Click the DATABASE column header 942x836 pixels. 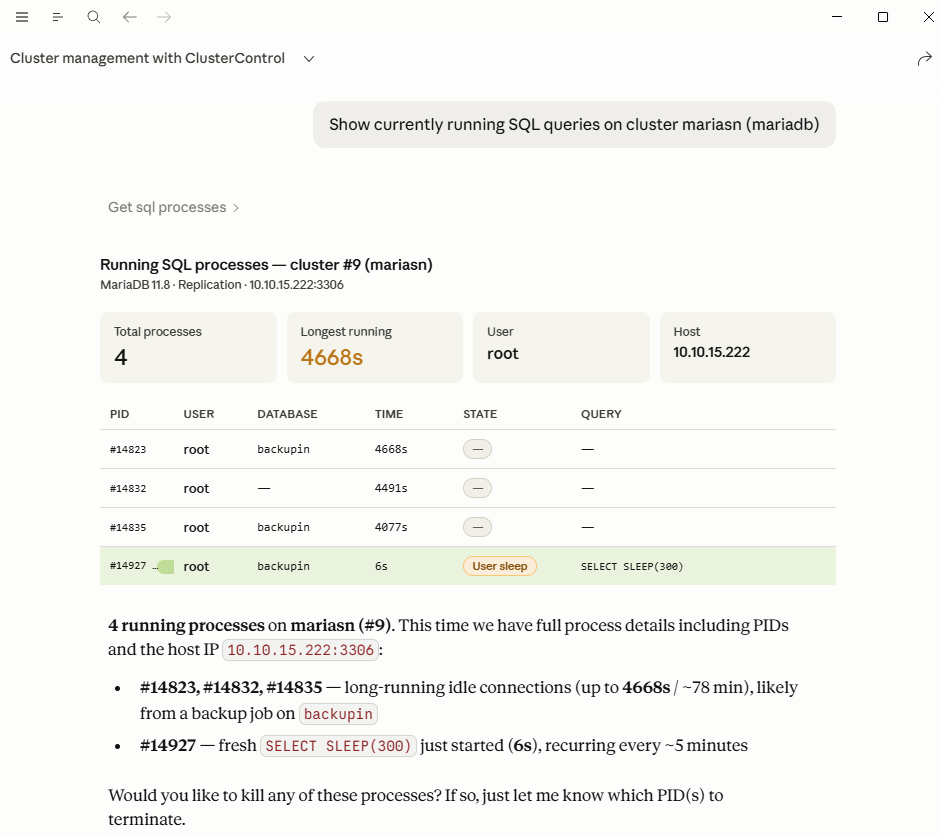287,414
